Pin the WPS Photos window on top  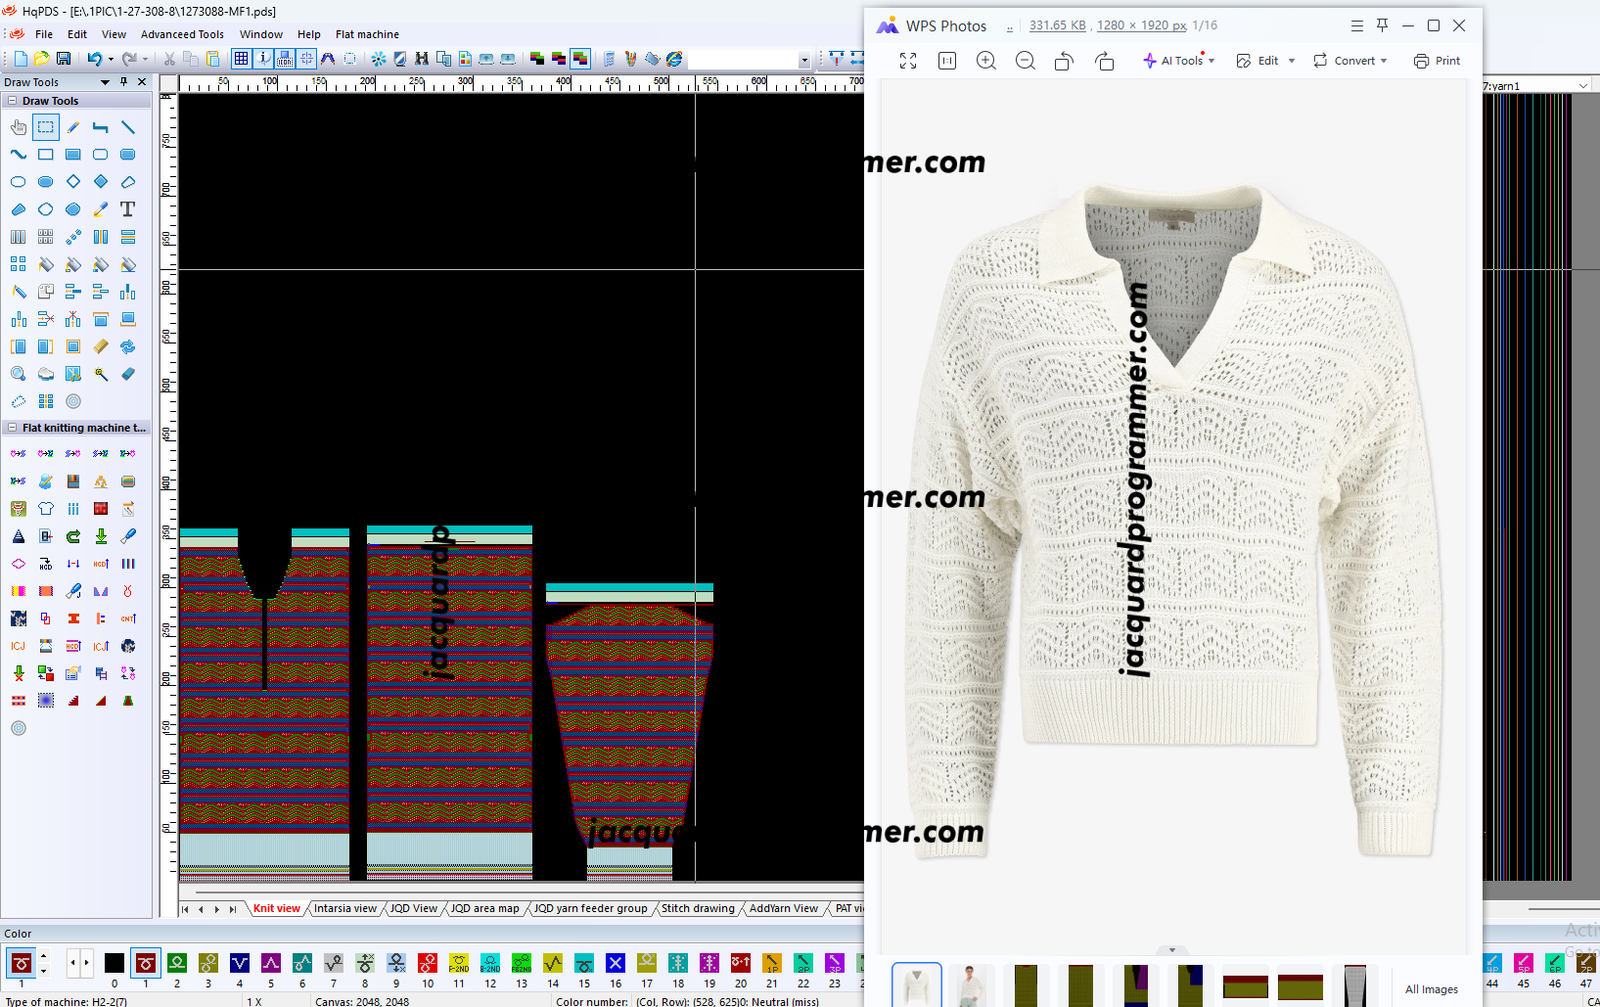point(1382,26)
